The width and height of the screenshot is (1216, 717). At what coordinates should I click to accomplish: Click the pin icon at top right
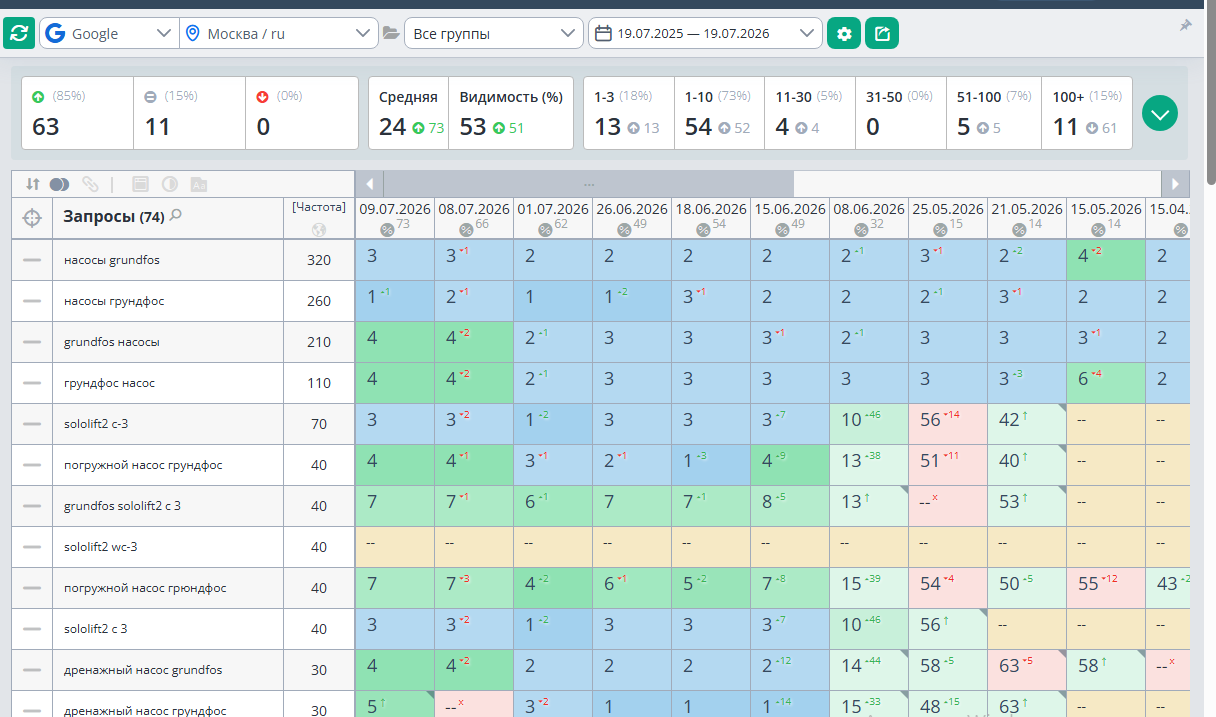[x=1186, y=25]
